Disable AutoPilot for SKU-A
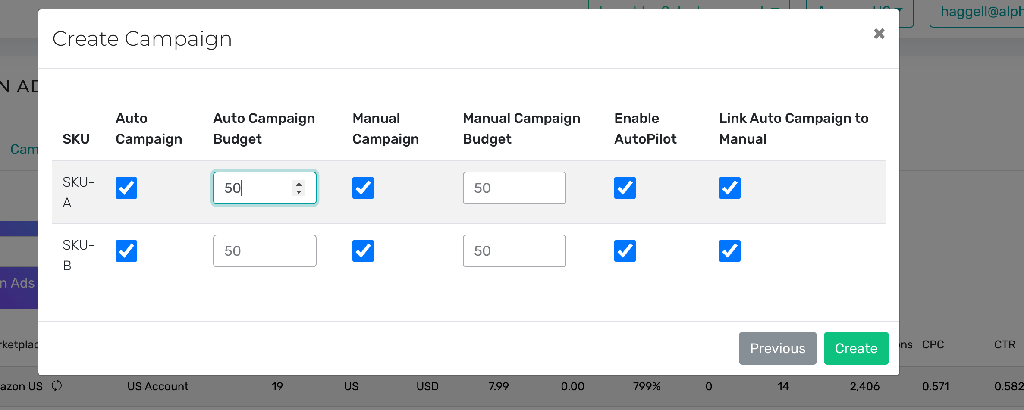1024x410 pixels. [625, 188]
